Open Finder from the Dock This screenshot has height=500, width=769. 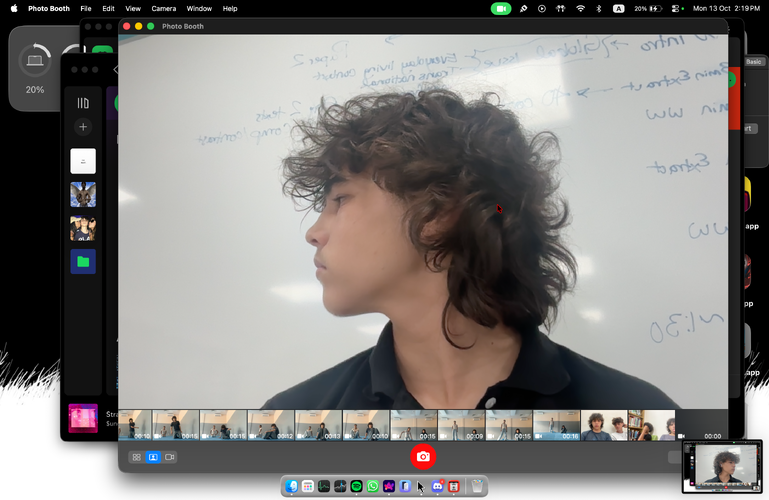(291, 486)
